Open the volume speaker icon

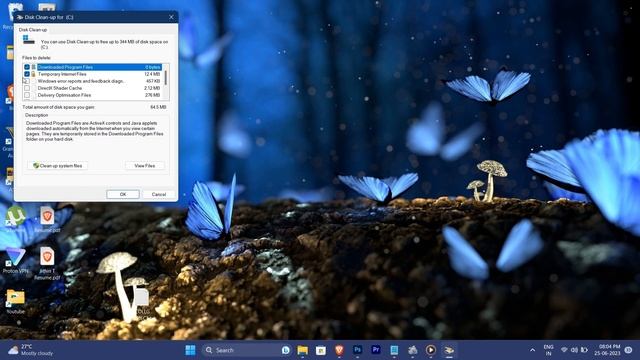point(574,350)
